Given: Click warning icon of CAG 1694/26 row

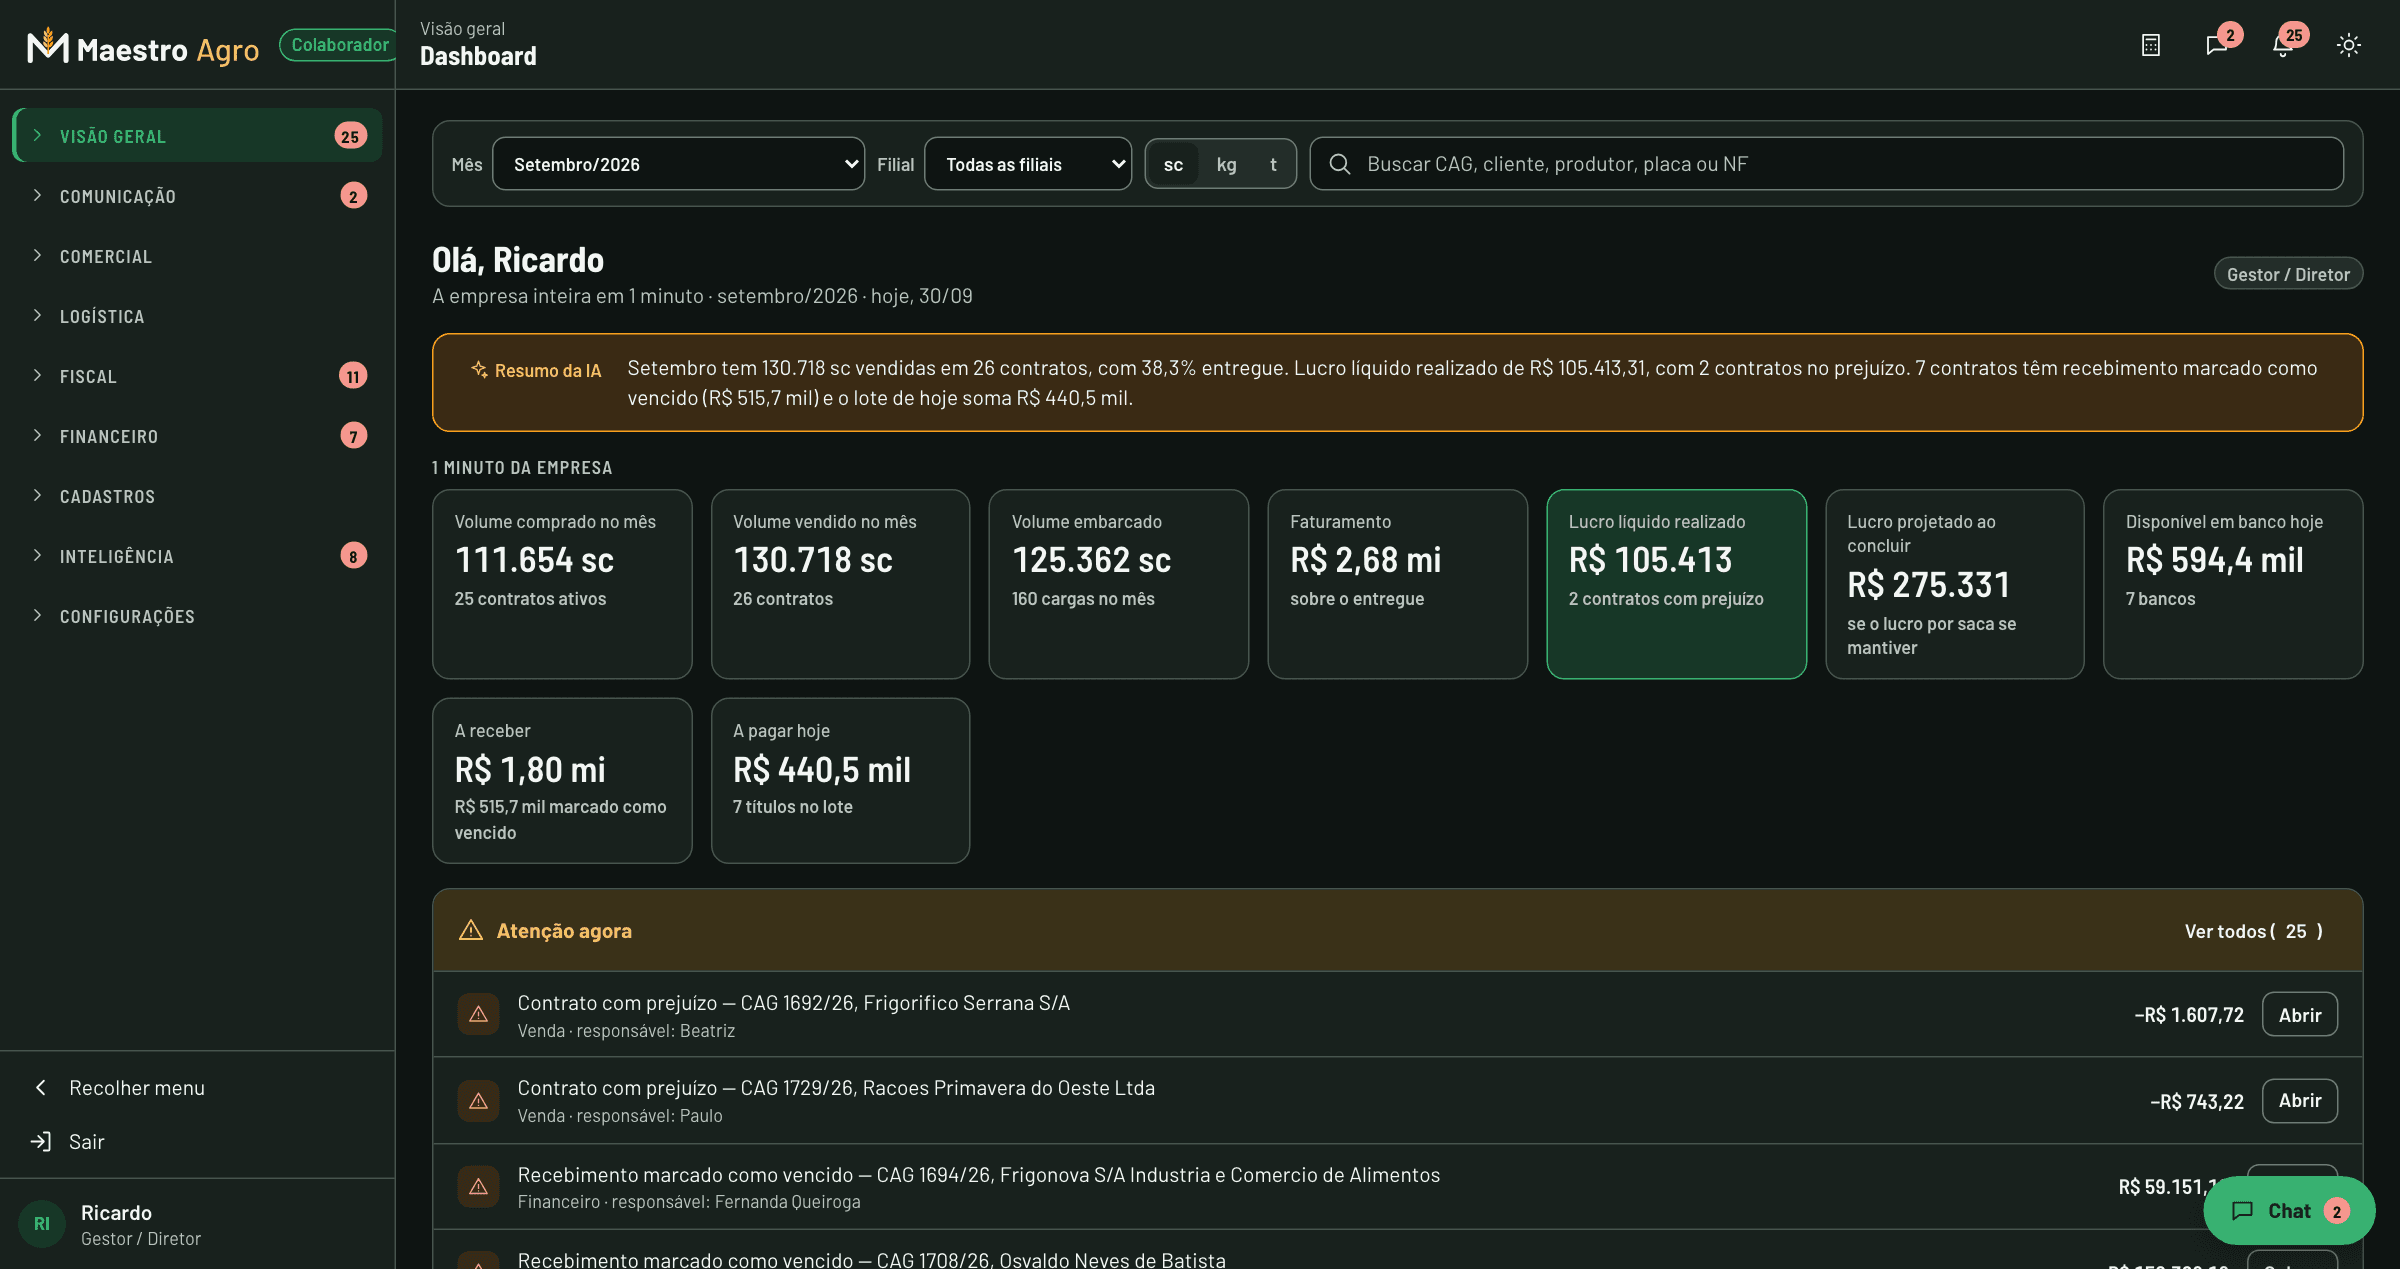Looking at the screenshot, I should tap(478, 1186).
